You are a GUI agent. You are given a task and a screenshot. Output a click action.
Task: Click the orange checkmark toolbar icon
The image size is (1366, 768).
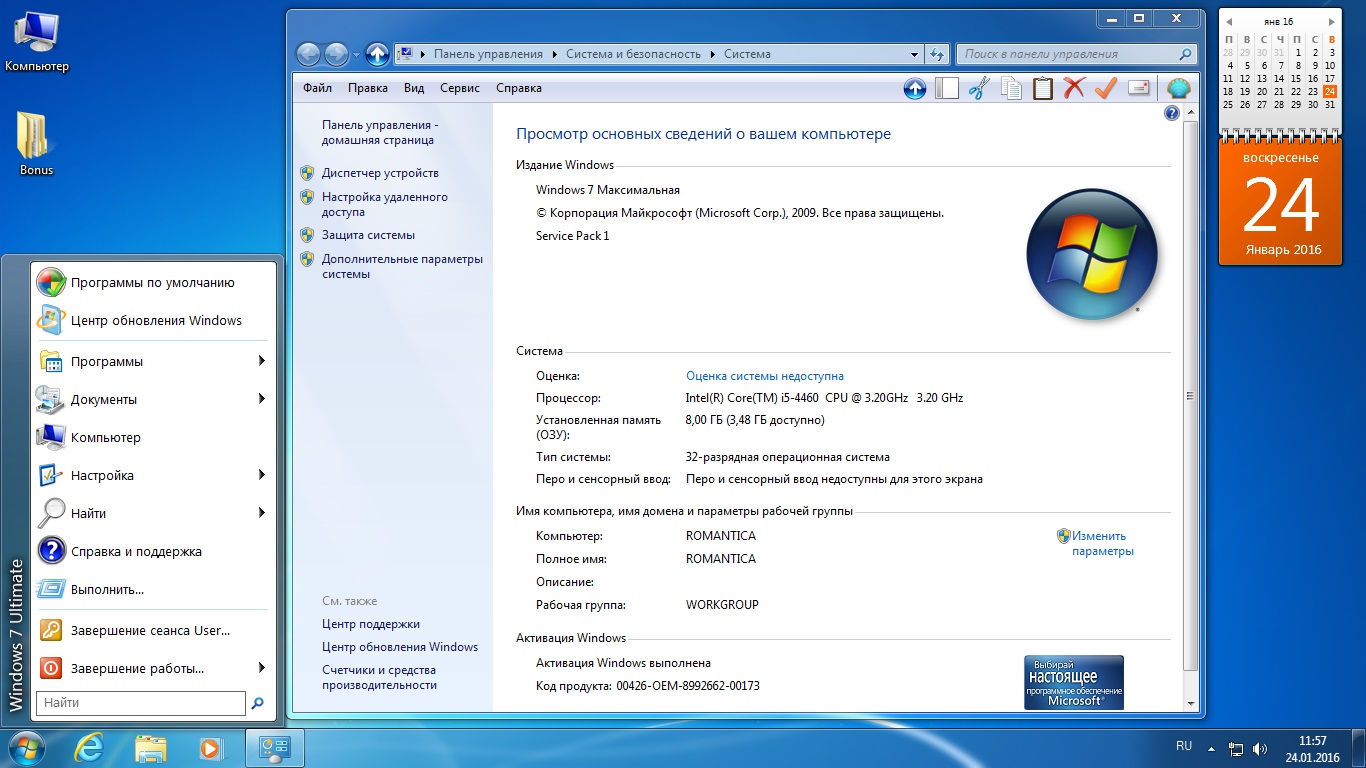point(1105,88)
